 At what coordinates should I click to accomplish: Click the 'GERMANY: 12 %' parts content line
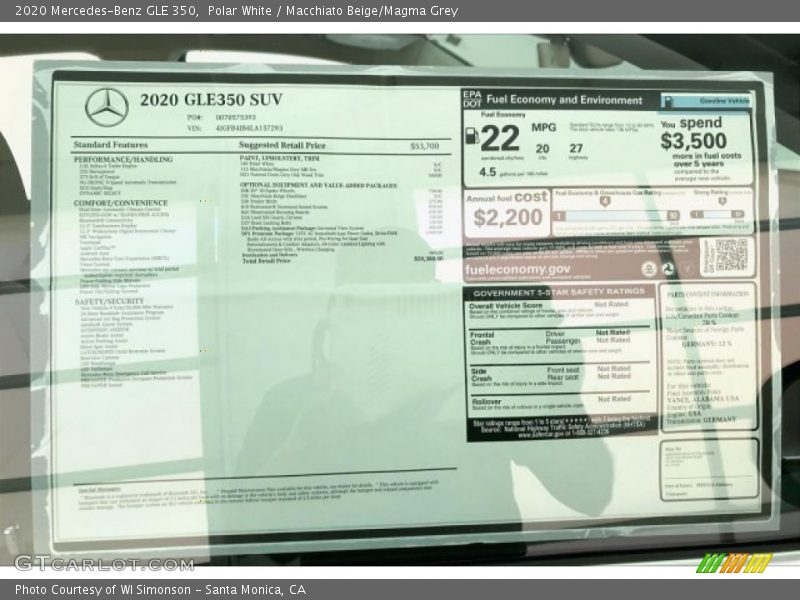(x=706, y=344)
